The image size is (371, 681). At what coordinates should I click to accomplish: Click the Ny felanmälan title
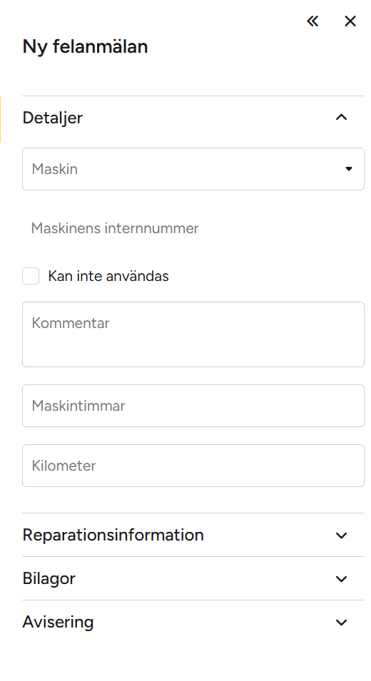(x=85, y=46)
